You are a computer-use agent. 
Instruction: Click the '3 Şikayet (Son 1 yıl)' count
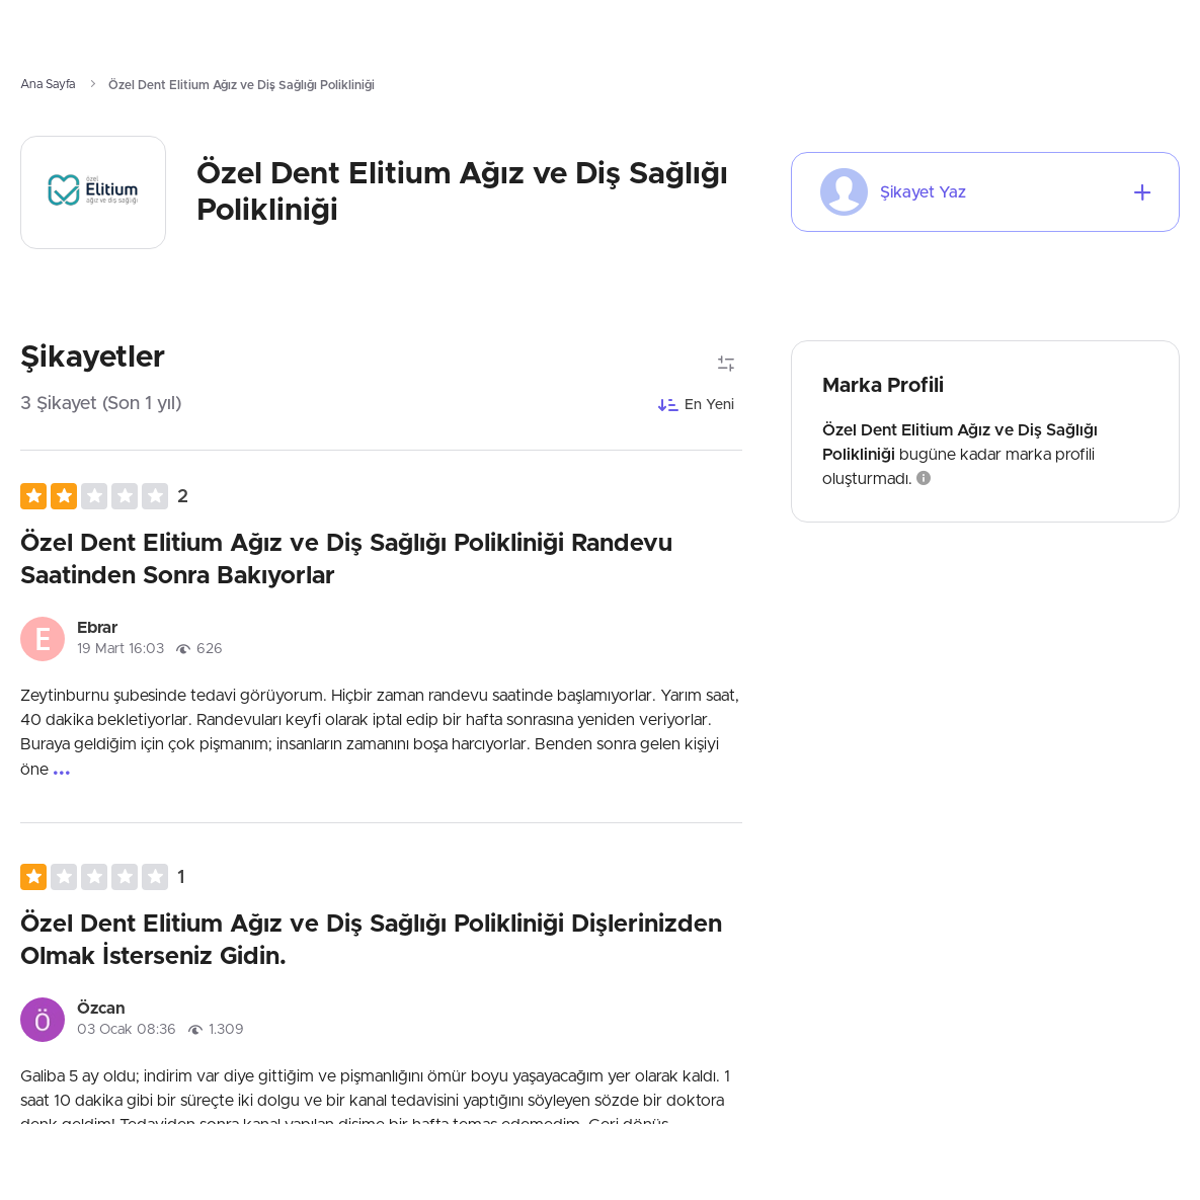[101, 403]
